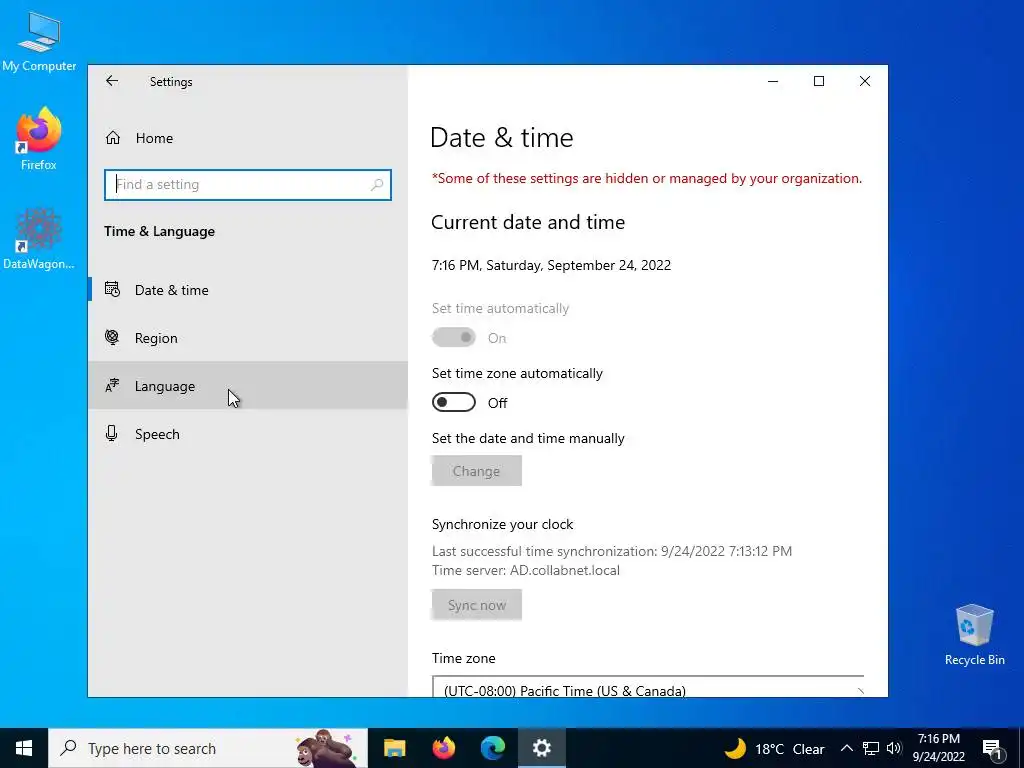
Task: Select Date & time in the sidebar
Action: click(x=248, y=290)
